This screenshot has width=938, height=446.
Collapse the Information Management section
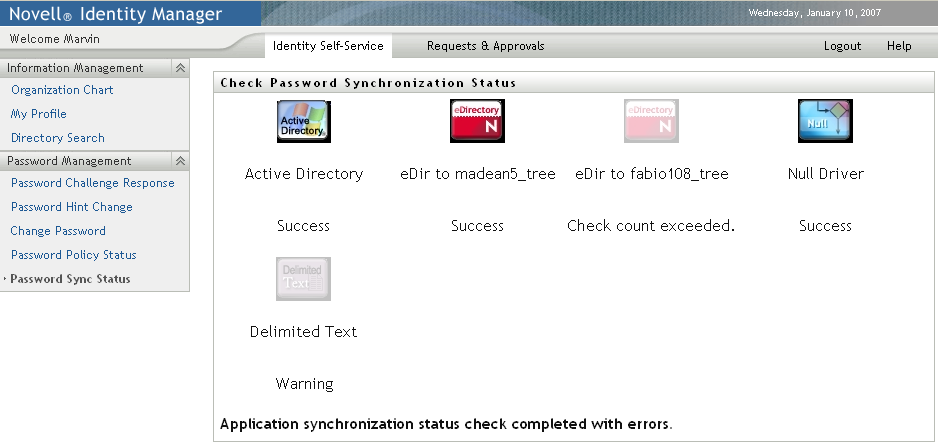pos(180,68)
